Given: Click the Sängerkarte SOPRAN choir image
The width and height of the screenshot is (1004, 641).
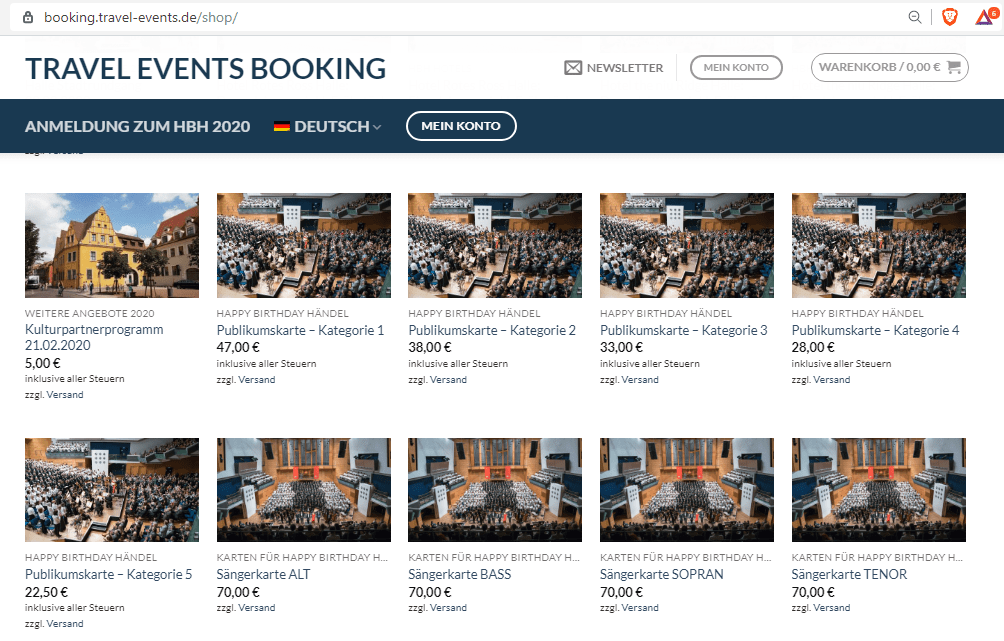Looking at the screenshot, I should click(x=687, y=490).
